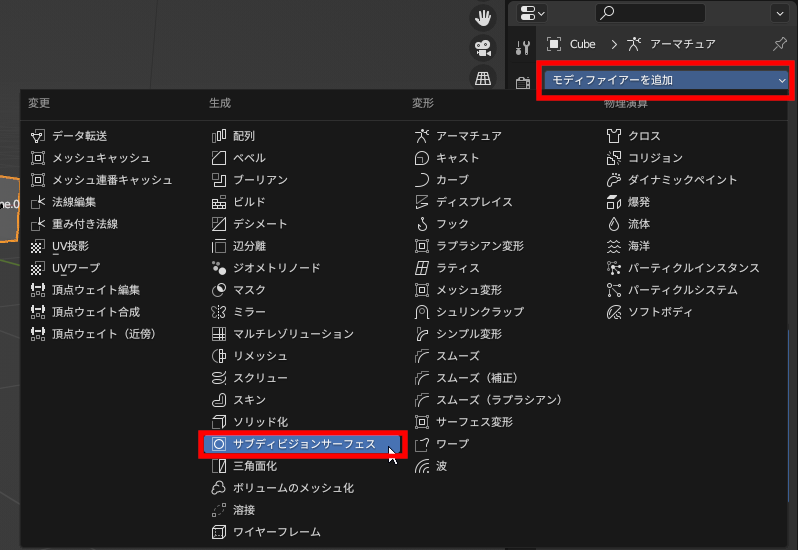Click the カーブ modifier icon
The image size is (798, 550).
[422, 180]
